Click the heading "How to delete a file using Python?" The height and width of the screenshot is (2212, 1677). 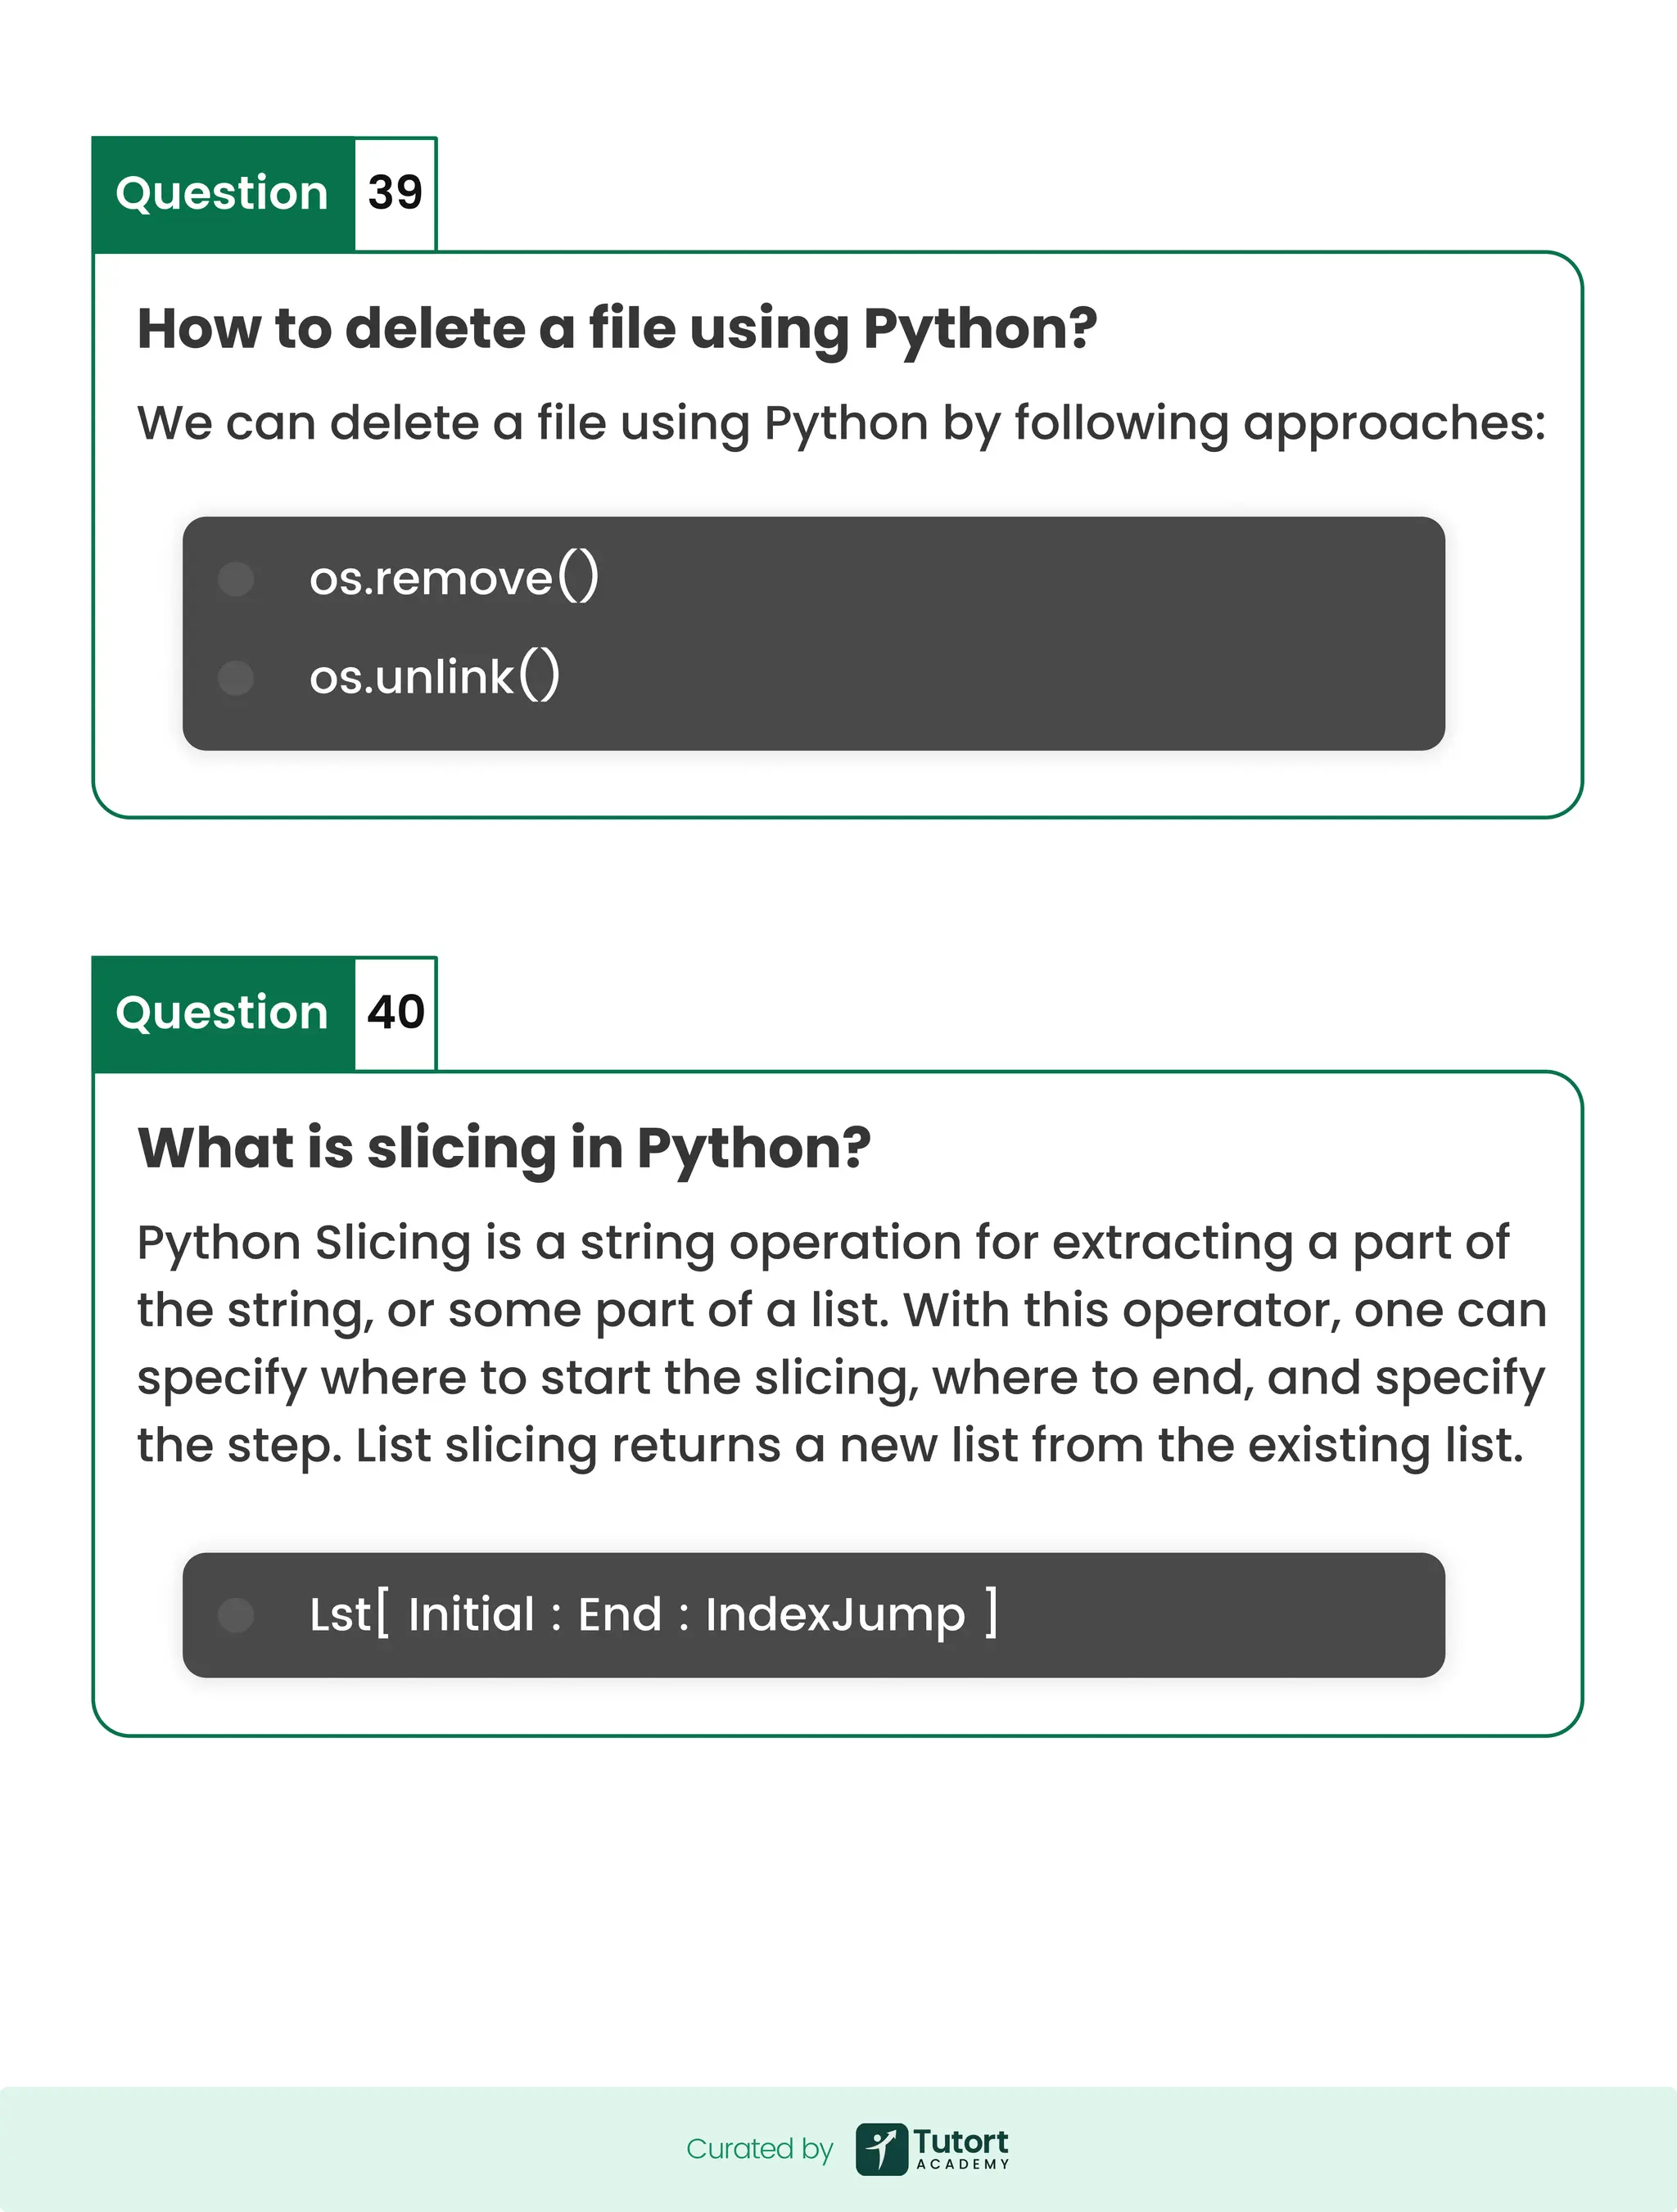[617, 329]
